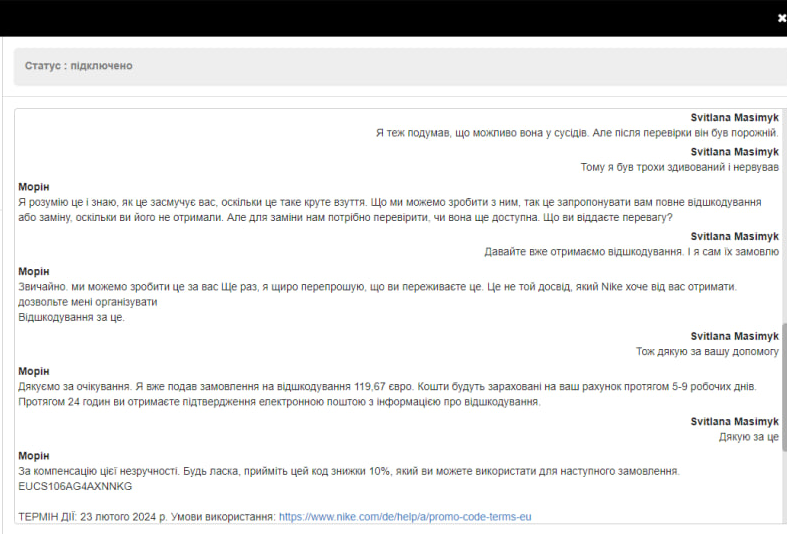The image size is (787, 534).
Task: Click the message 'Дякую за це'
Action: (x=749, y=437)
